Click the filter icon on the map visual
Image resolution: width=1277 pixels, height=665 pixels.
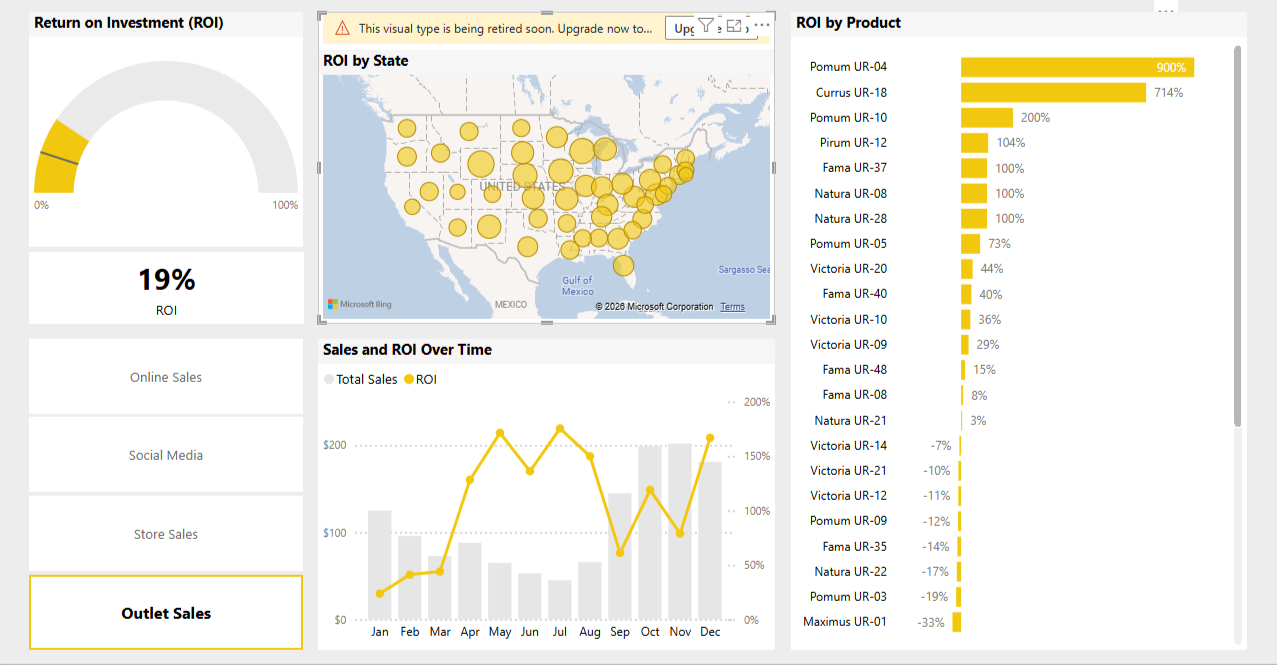tap(706, 26)
